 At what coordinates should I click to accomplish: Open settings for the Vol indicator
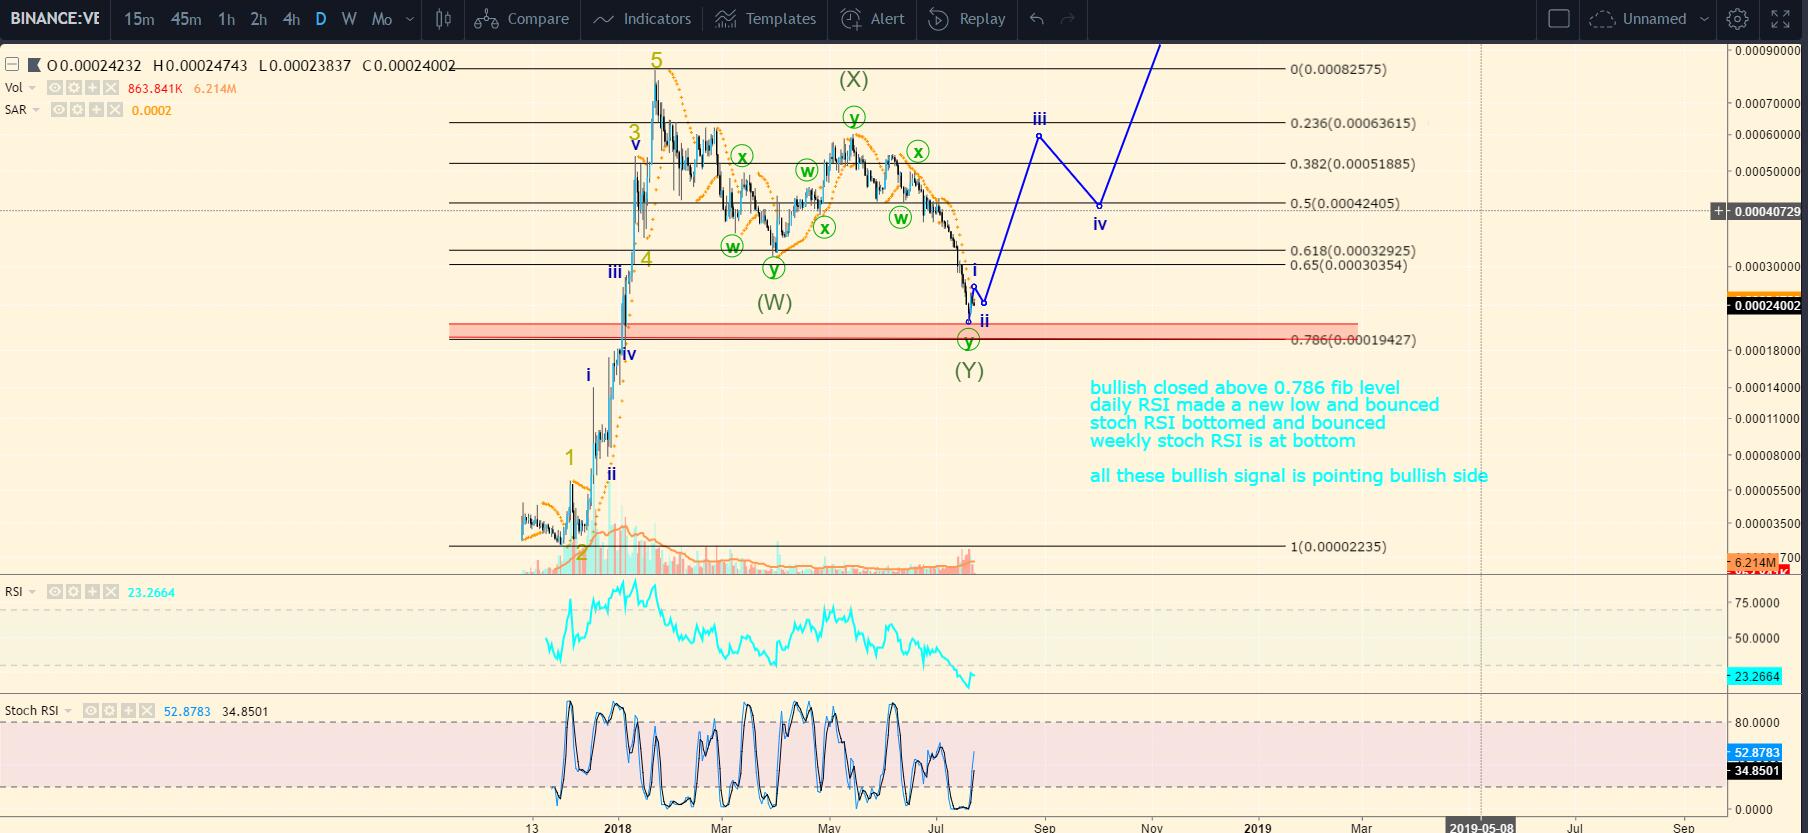pyautogui.click(x=75, y=88)
